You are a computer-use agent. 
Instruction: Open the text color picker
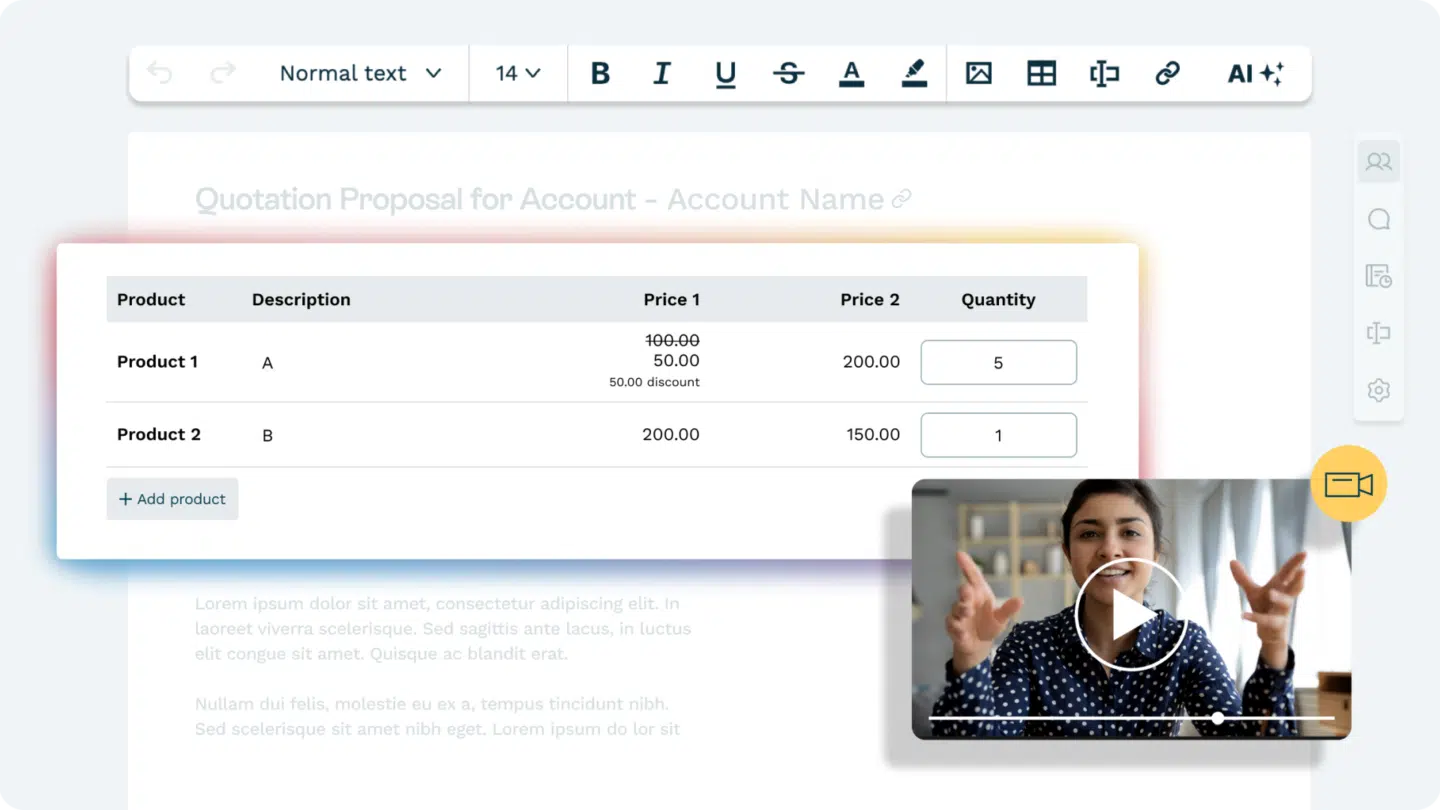click(851, 74)
